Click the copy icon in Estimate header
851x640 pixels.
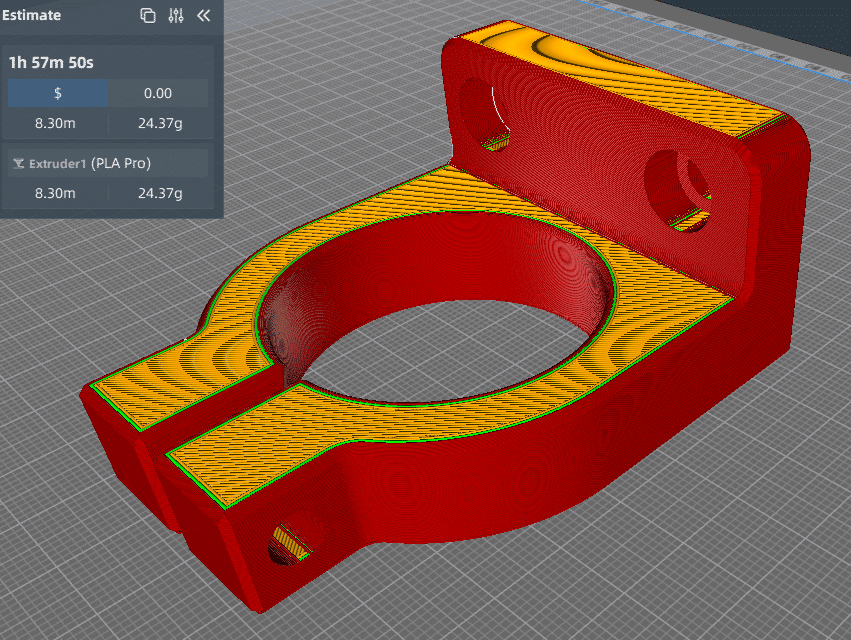tap(148, 15)
